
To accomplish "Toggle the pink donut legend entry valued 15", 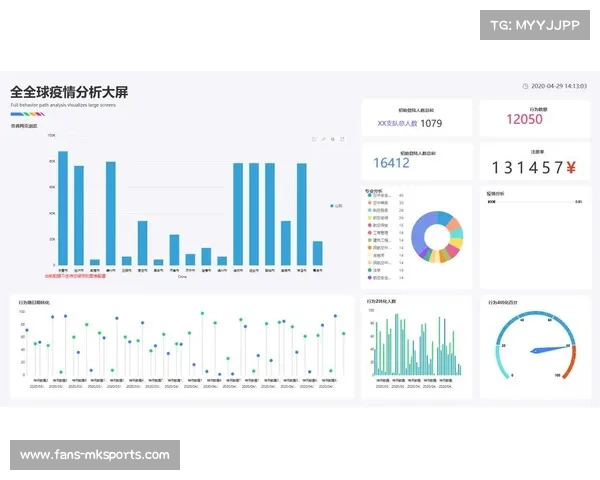I will [370, 225].
